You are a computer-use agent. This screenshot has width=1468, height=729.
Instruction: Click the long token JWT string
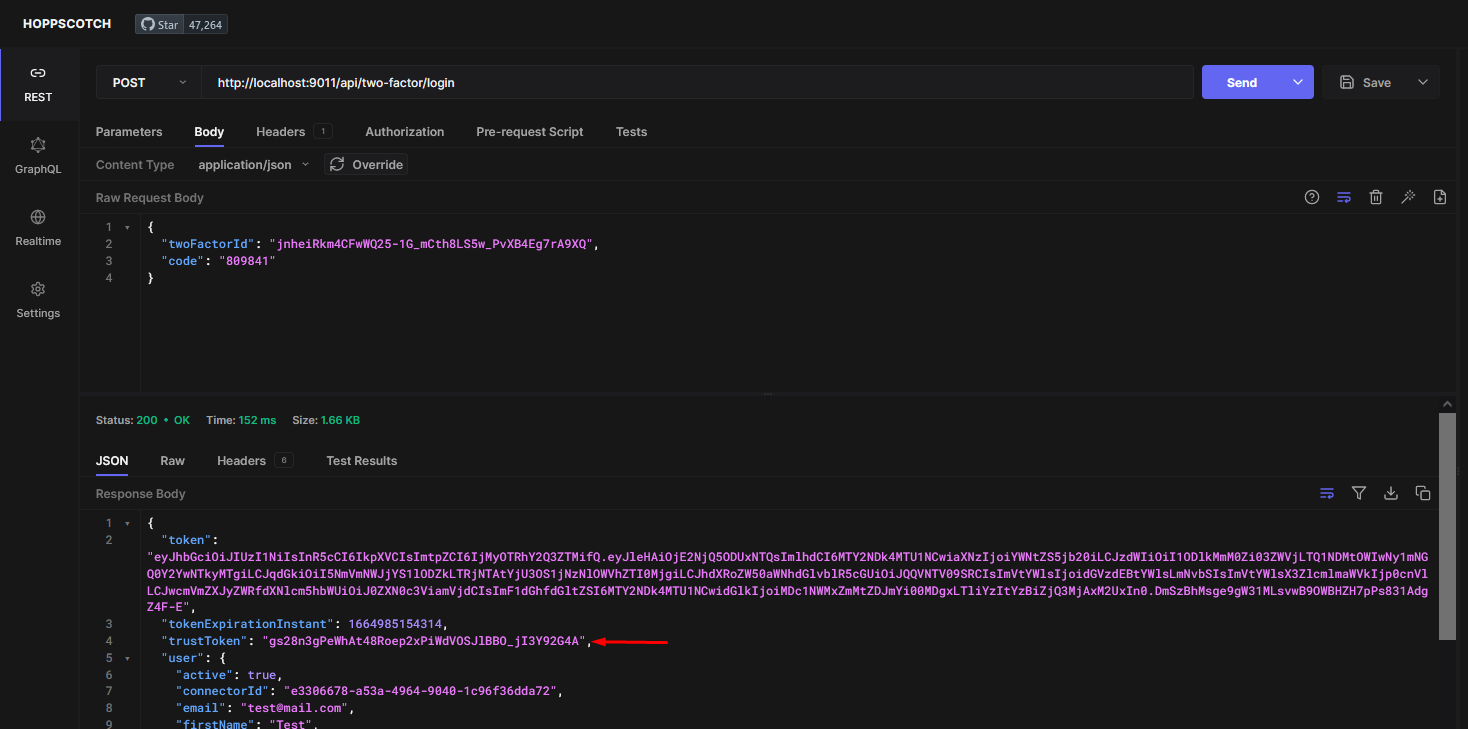coord(788,582)
